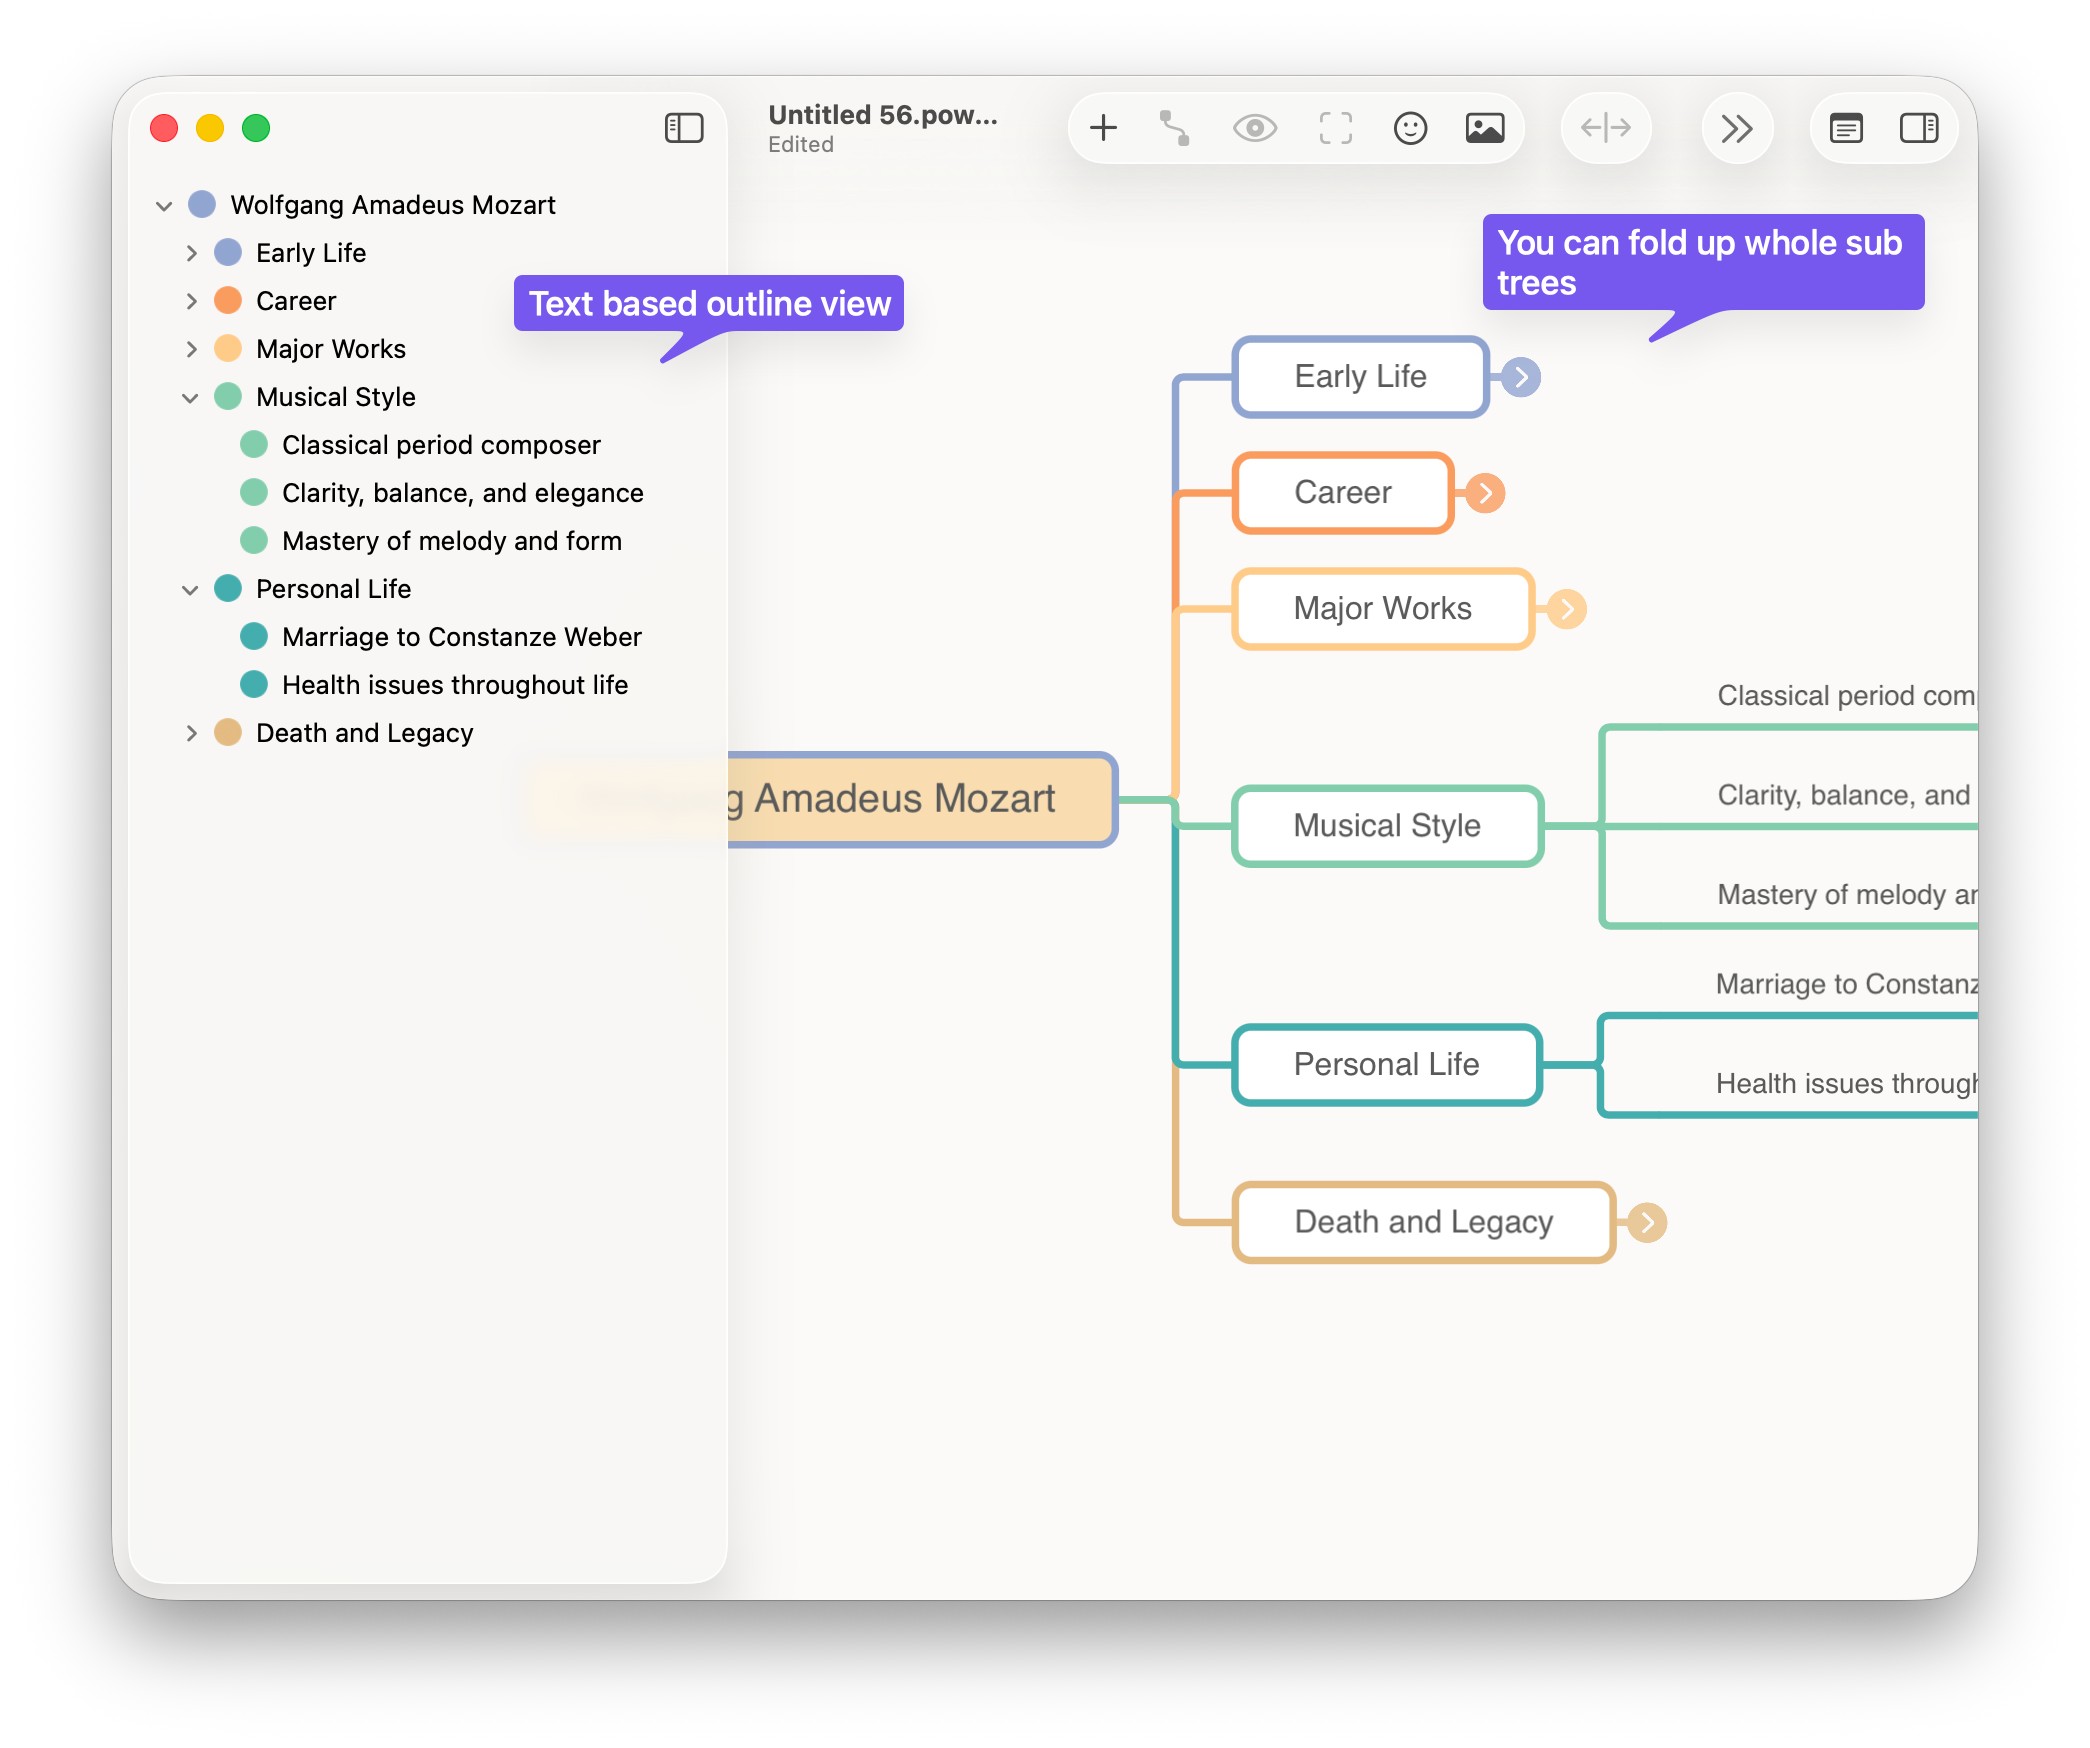Screen dimensions: 2090x1748
Task: Click the fit-to-screen frame icon
Action: click(1335, 128)
